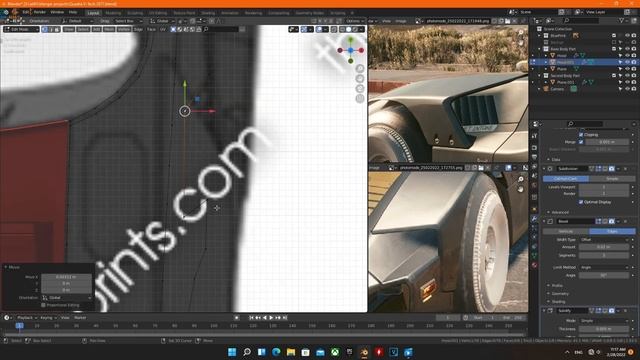
Task: Open the Help menu
Action: coord(73,12)
